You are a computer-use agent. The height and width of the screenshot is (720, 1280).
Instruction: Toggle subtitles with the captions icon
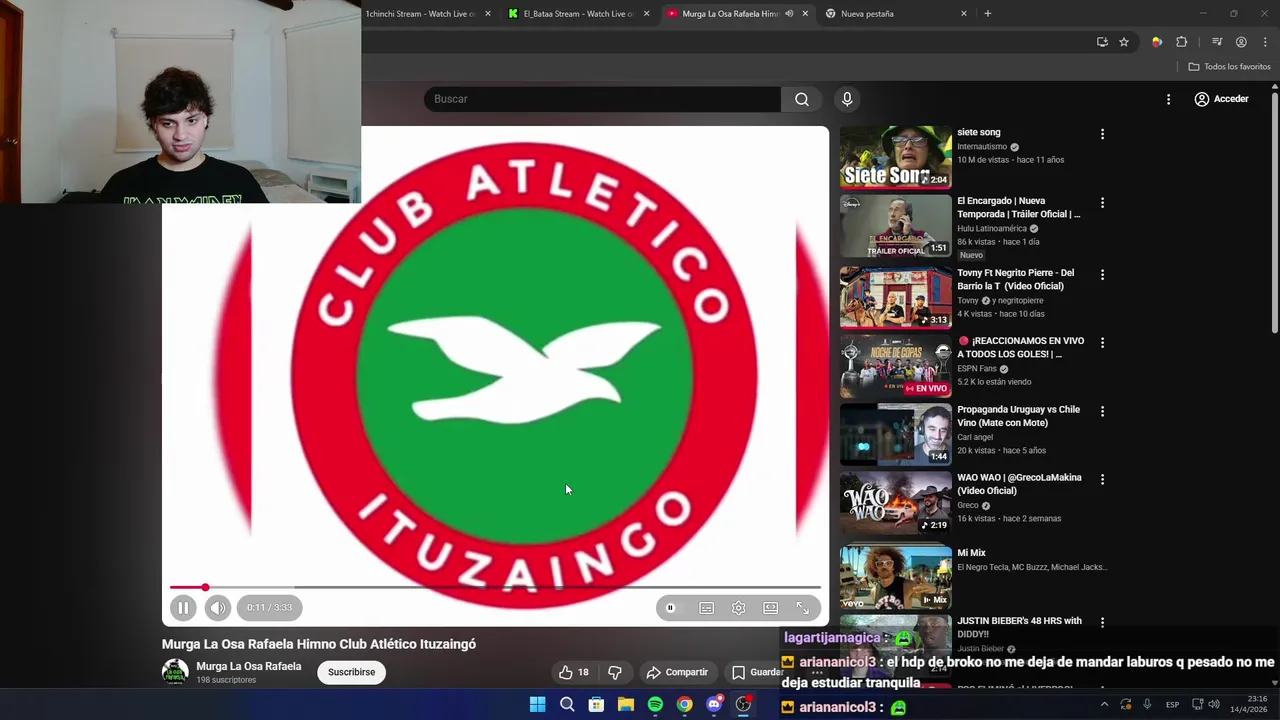point(706,608)
